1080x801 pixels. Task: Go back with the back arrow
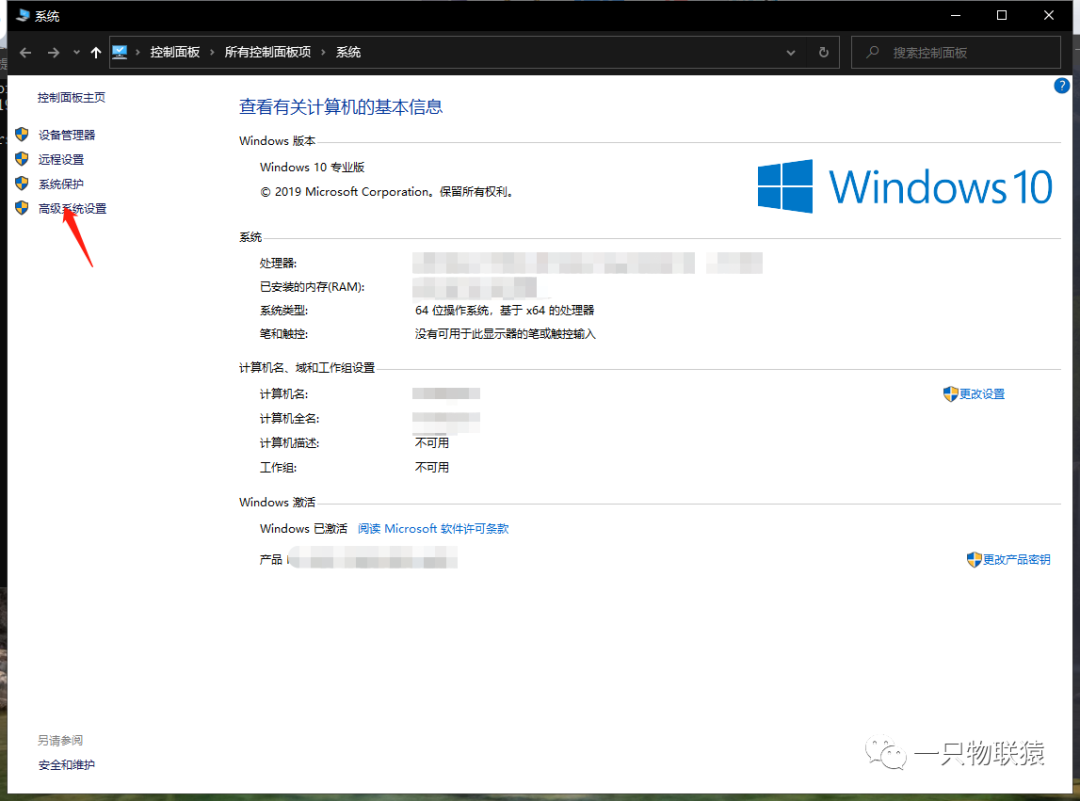point(25,52)
